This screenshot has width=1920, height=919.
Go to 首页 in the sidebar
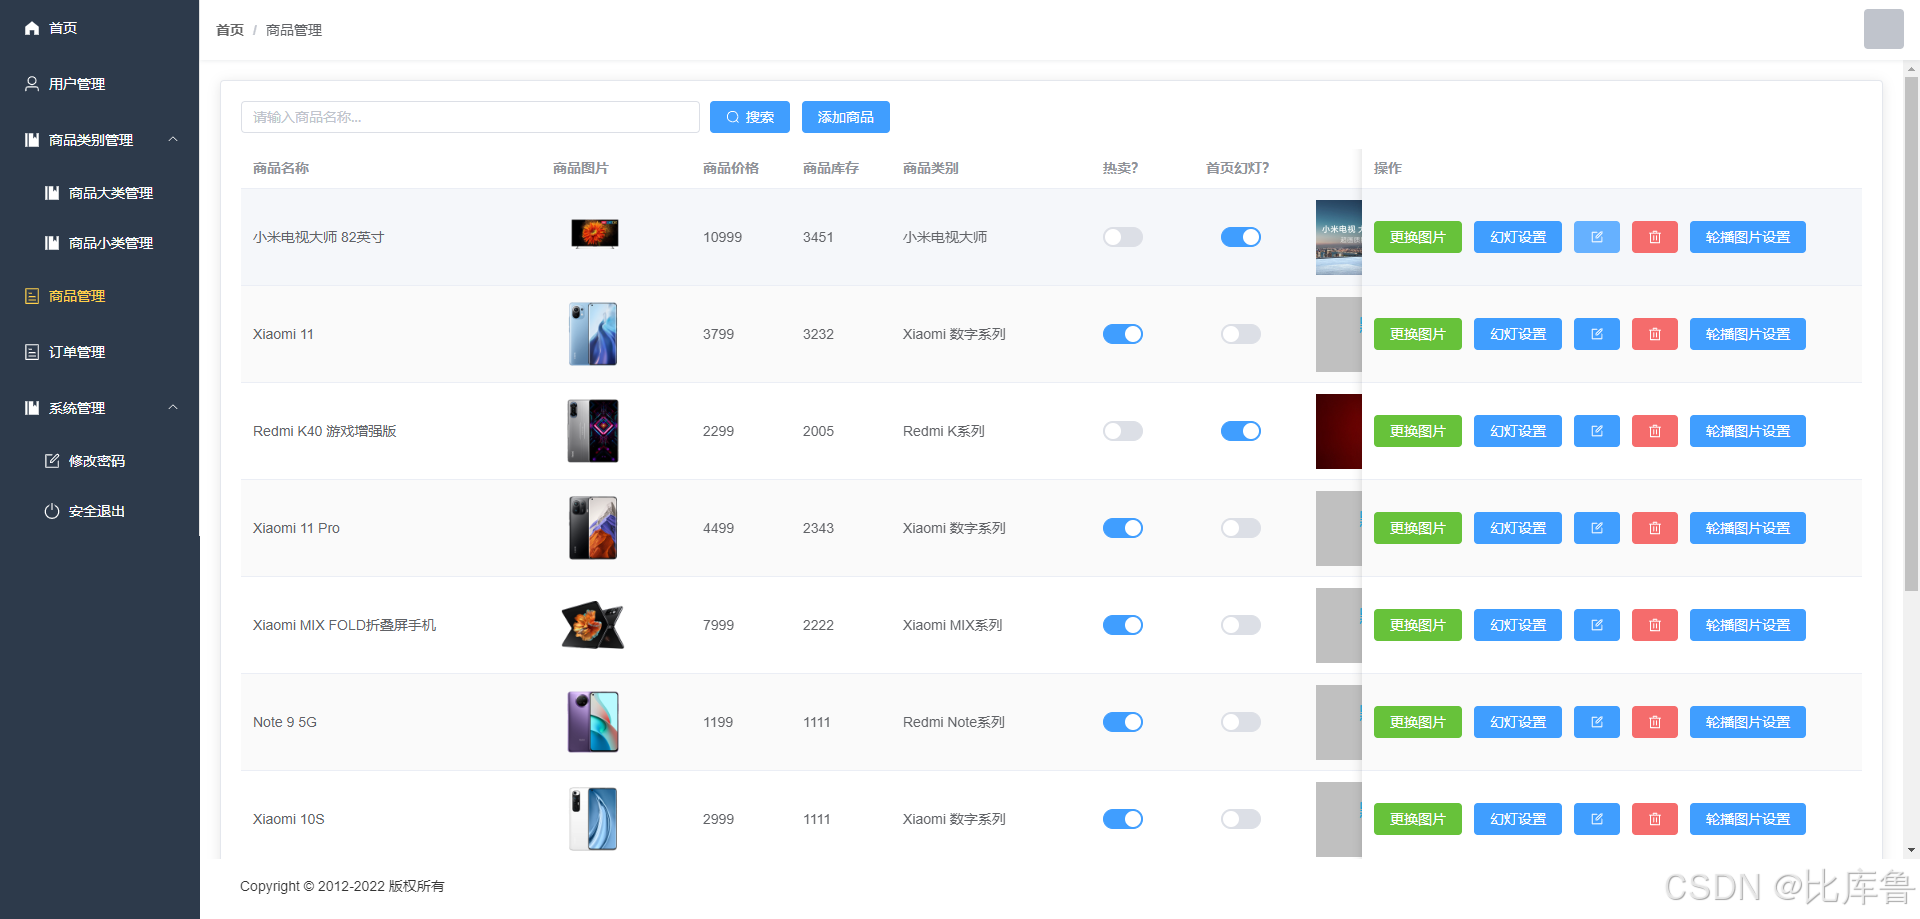[x=100, y=28]
